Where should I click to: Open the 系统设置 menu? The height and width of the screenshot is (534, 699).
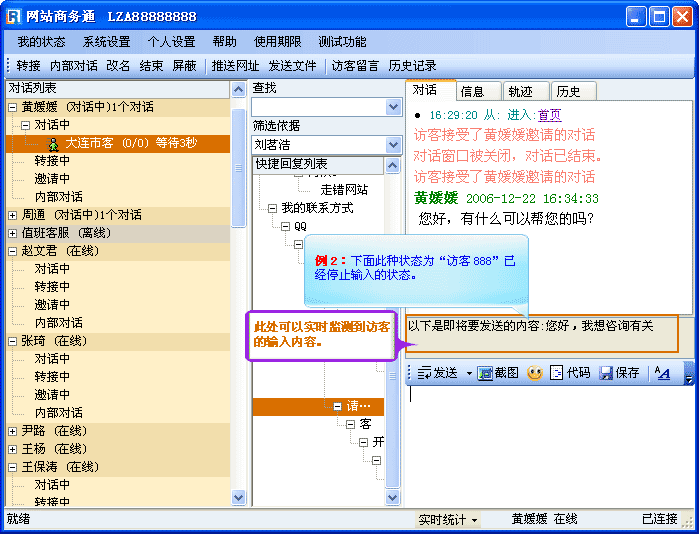point(106,42)
